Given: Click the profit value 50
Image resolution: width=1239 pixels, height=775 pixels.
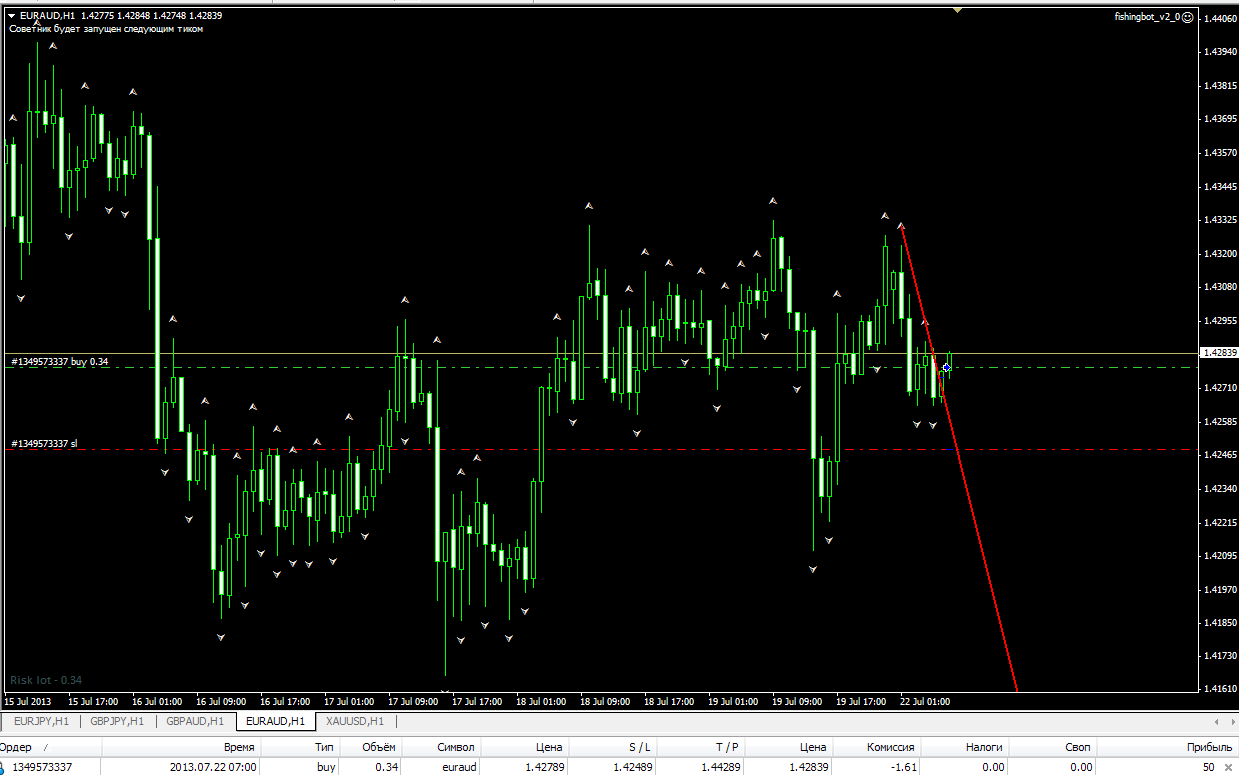Looking at the screenshot, I should pos(1208,767).
